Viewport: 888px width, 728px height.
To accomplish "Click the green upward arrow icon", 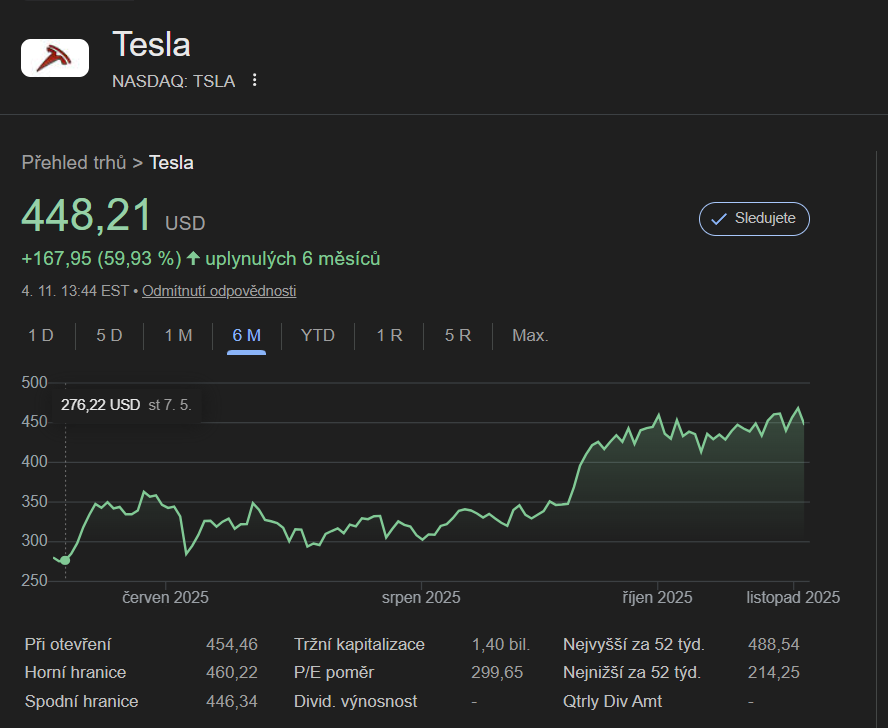I will pyautogui.click(x=193, y=259).
